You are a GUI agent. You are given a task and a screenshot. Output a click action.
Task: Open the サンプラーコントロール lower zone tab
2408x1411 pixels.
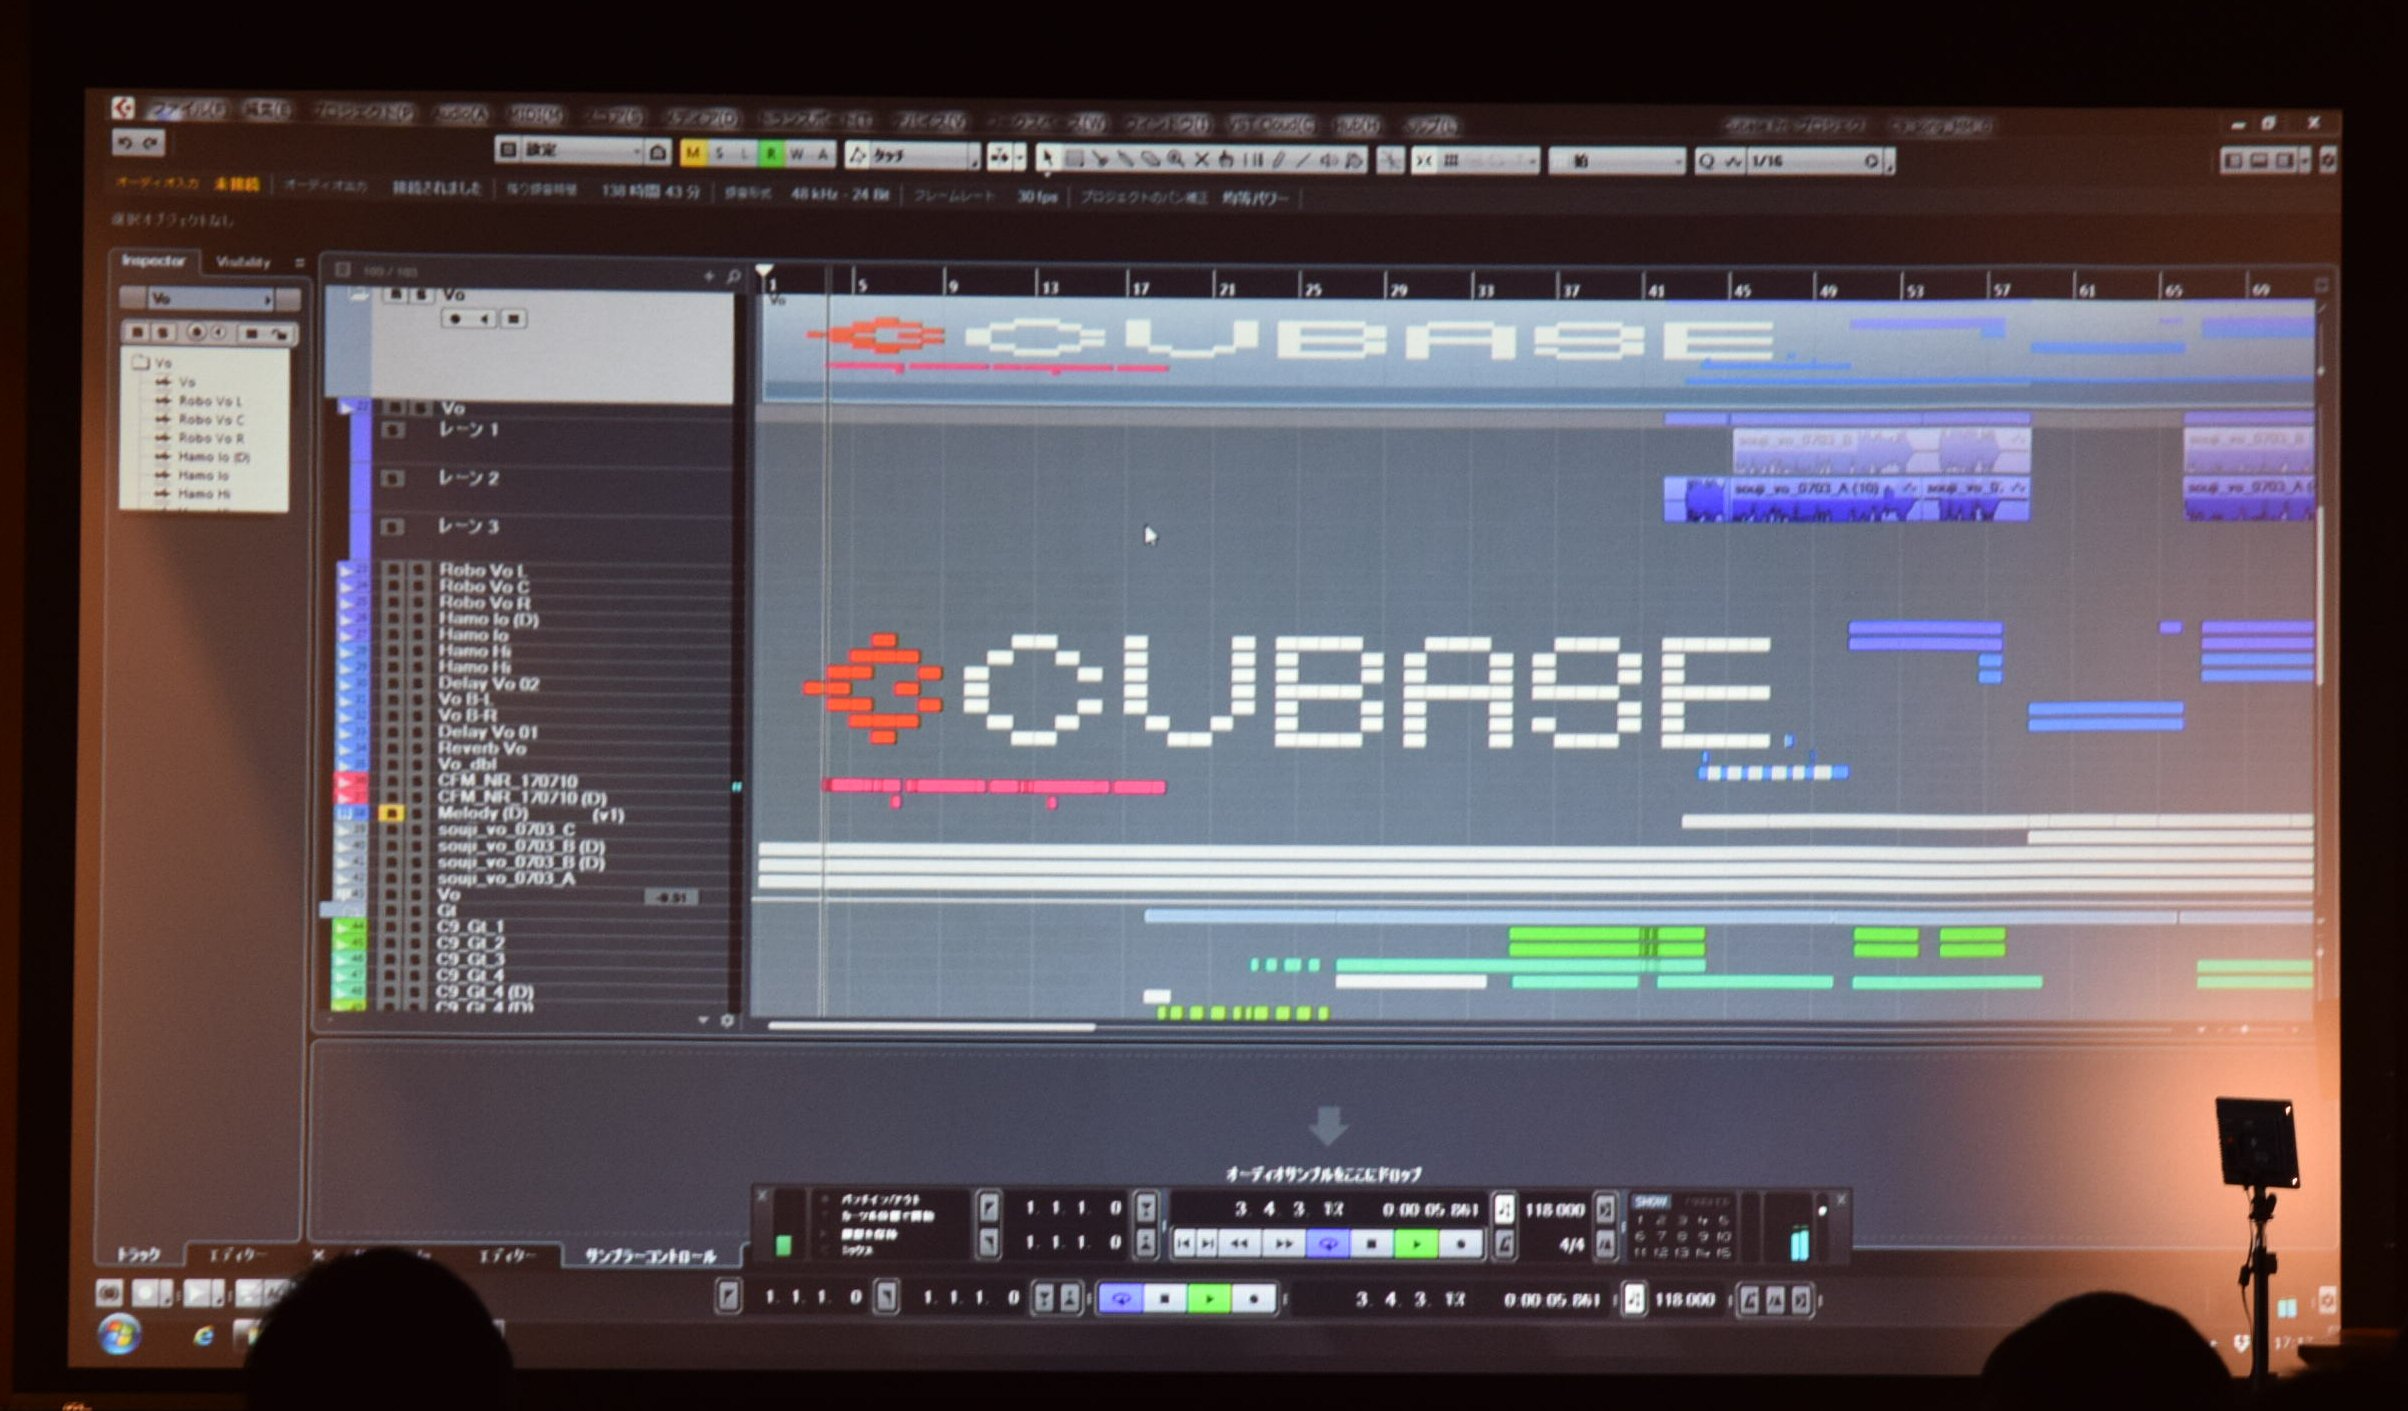tap(650, 1256)
